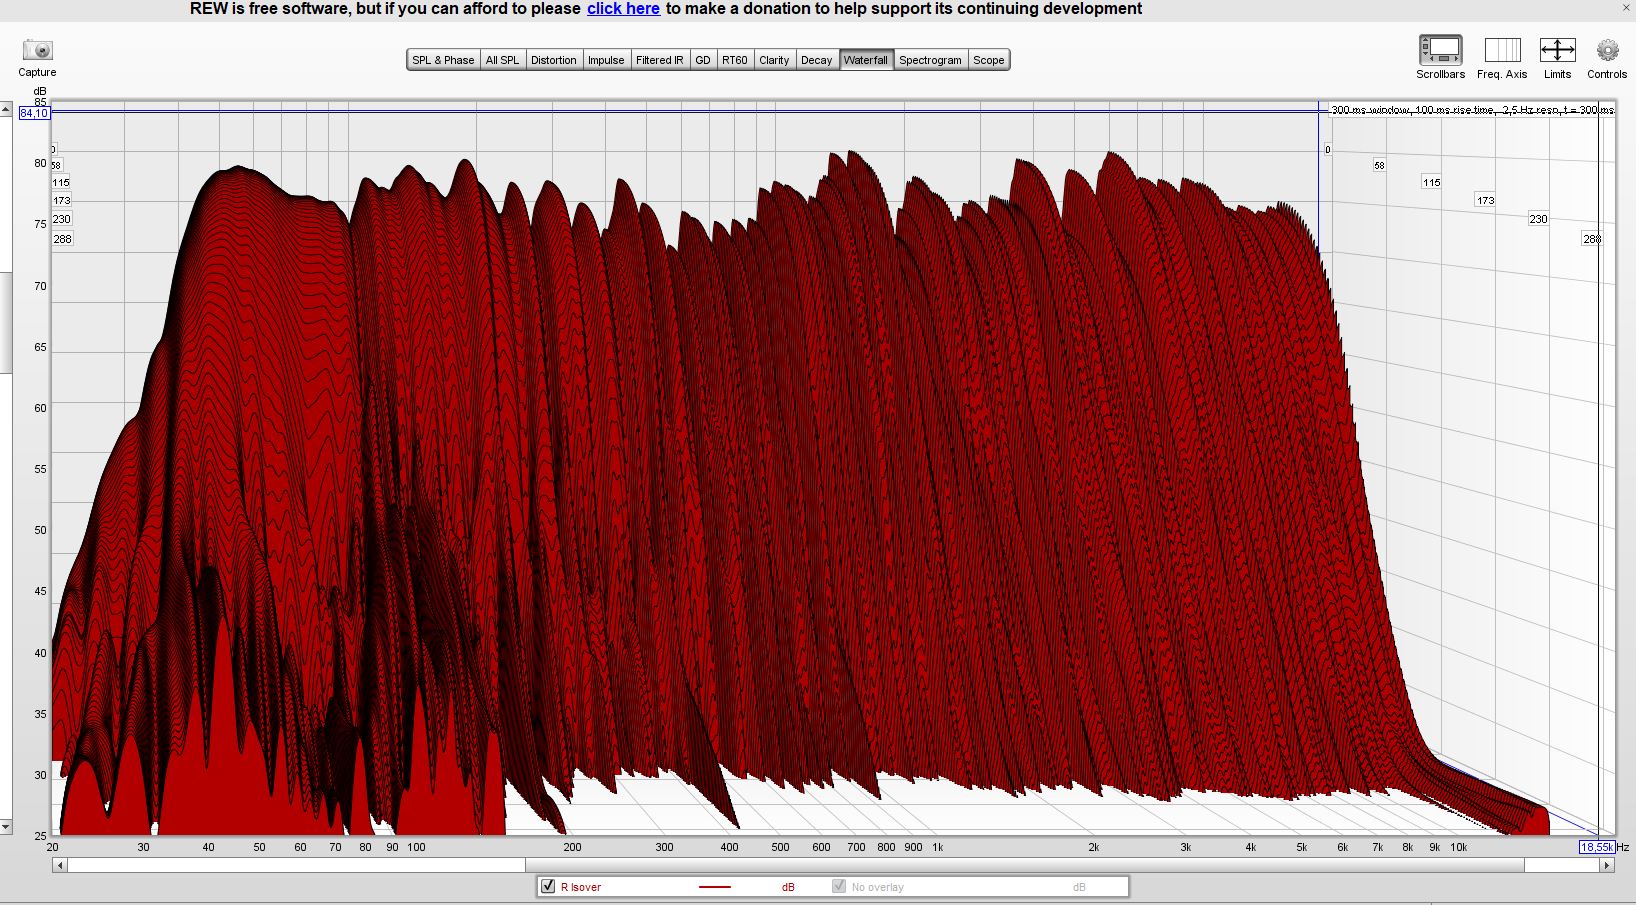This screenshot has width=1636, height=905.
Task: Open the Spectrogram tab
Action: [x=930, y=60]
